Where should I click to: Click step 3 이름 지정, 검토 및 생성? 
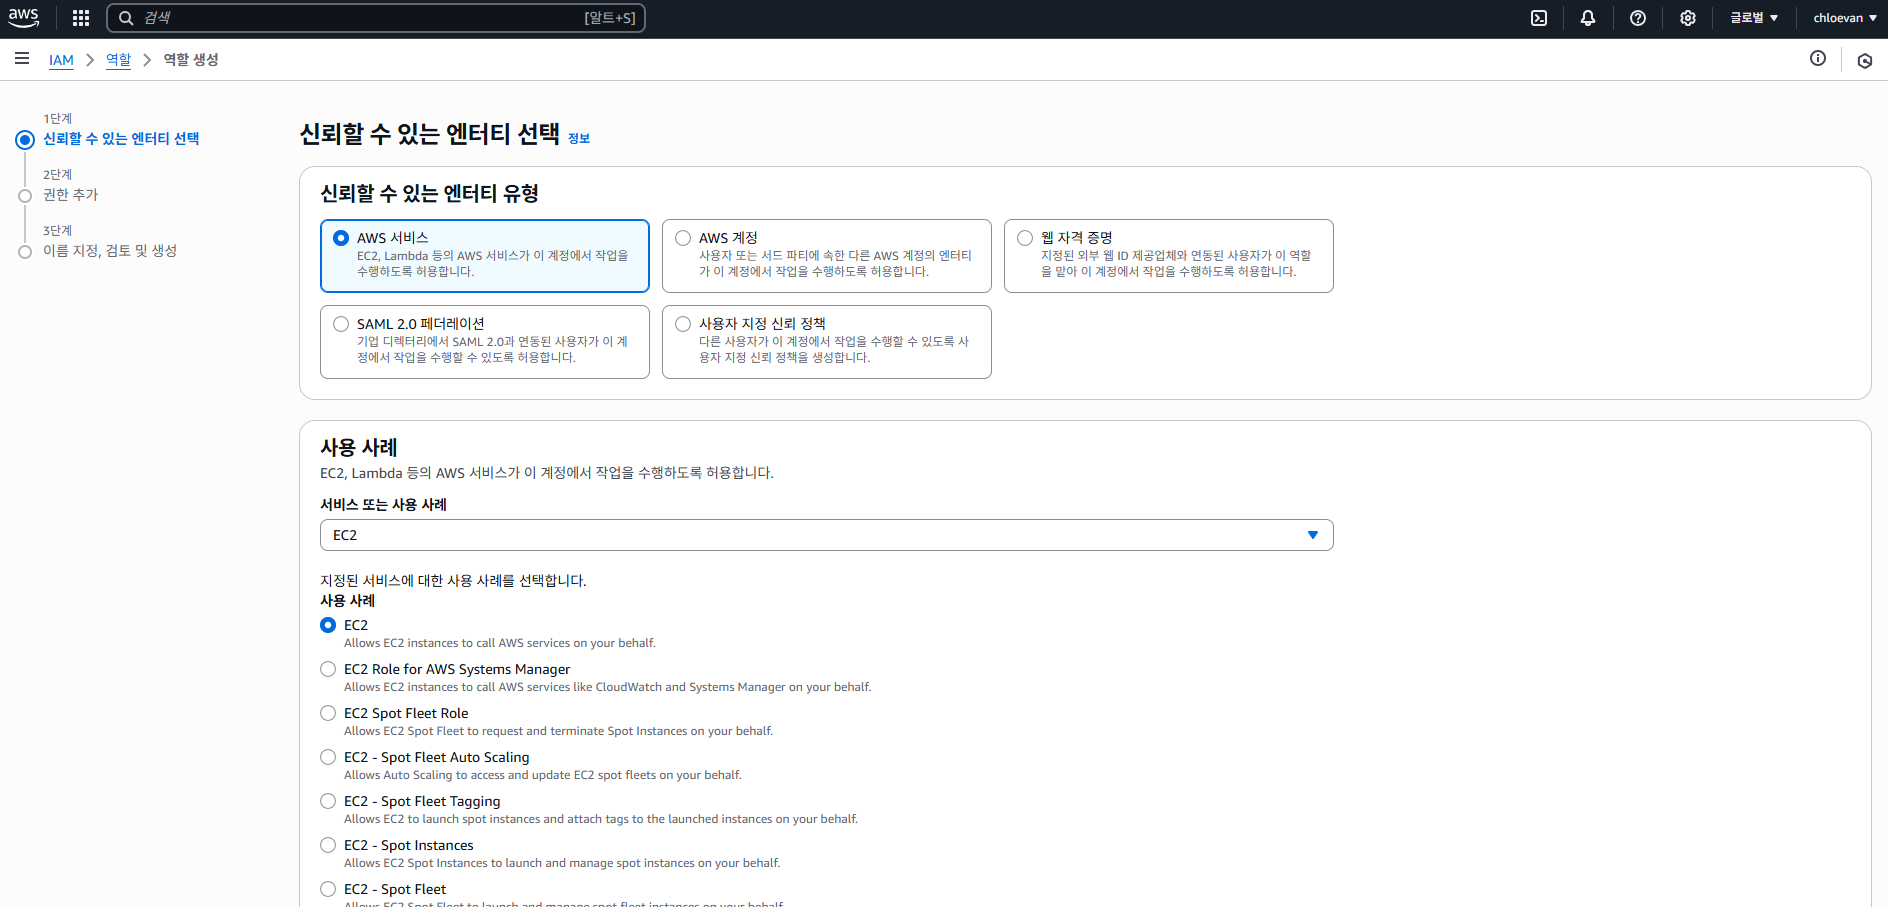click(x=110, y=251)
